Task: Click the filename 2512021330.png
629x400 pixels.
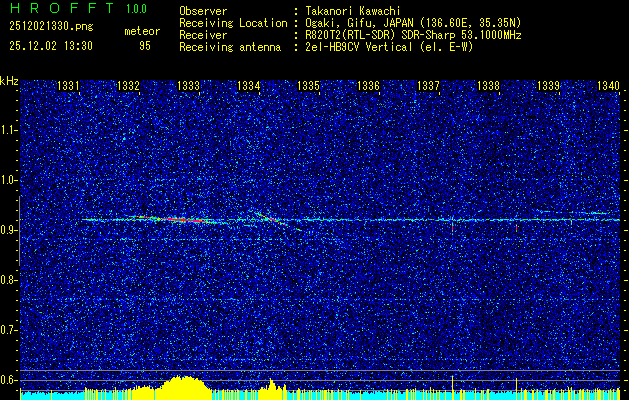Action: tap(51, 27)
